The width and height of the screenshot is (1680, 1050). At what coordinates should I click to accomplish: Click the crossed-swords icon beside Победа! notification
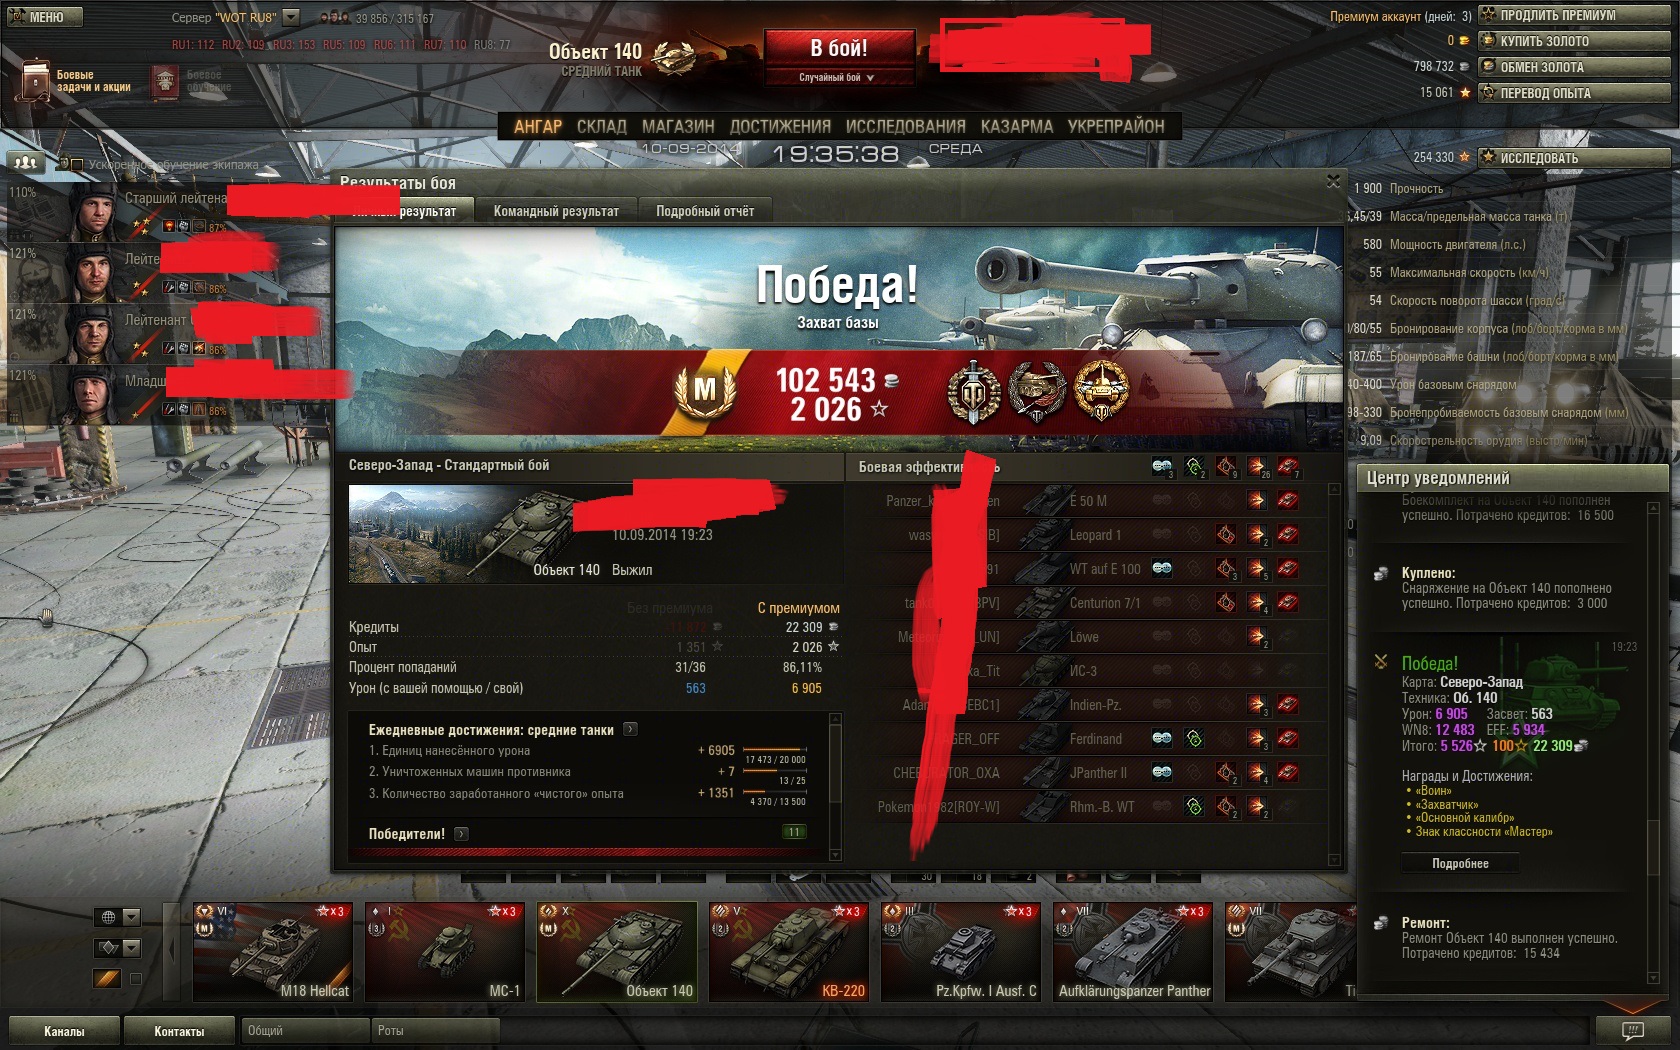tap(1381, 662)
